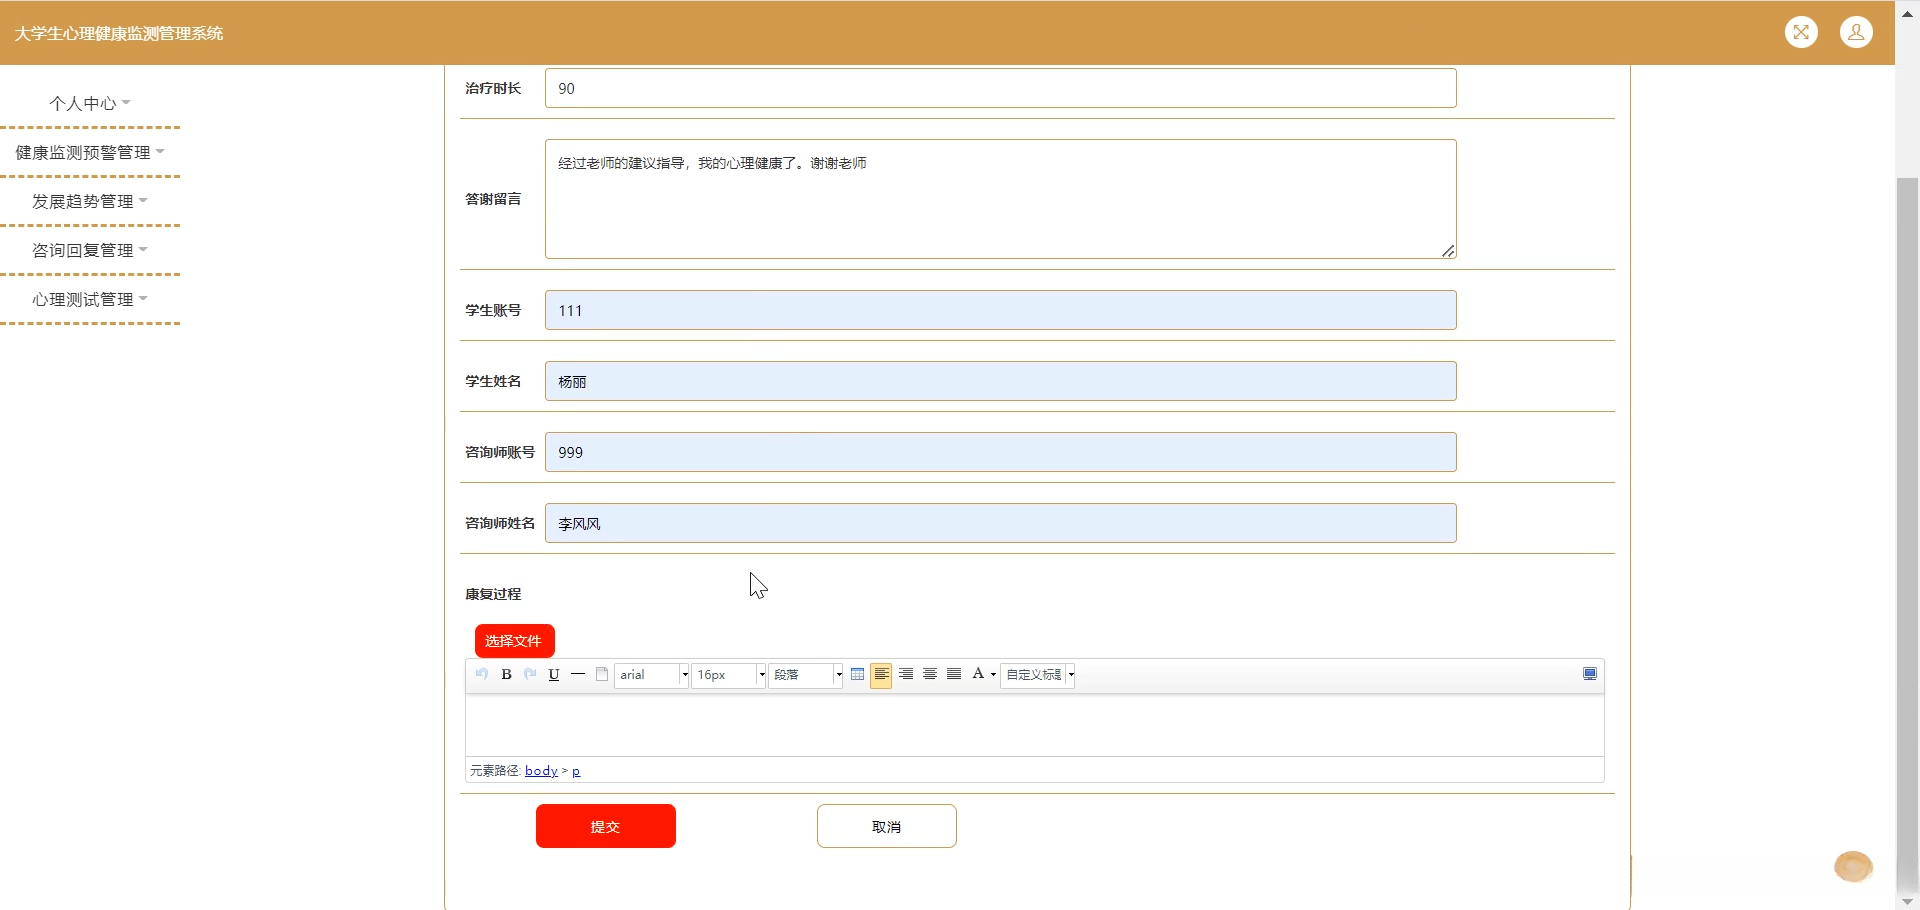Click the redo icon in editor toolbar
1920x910 pixels.
click(530, 675)
